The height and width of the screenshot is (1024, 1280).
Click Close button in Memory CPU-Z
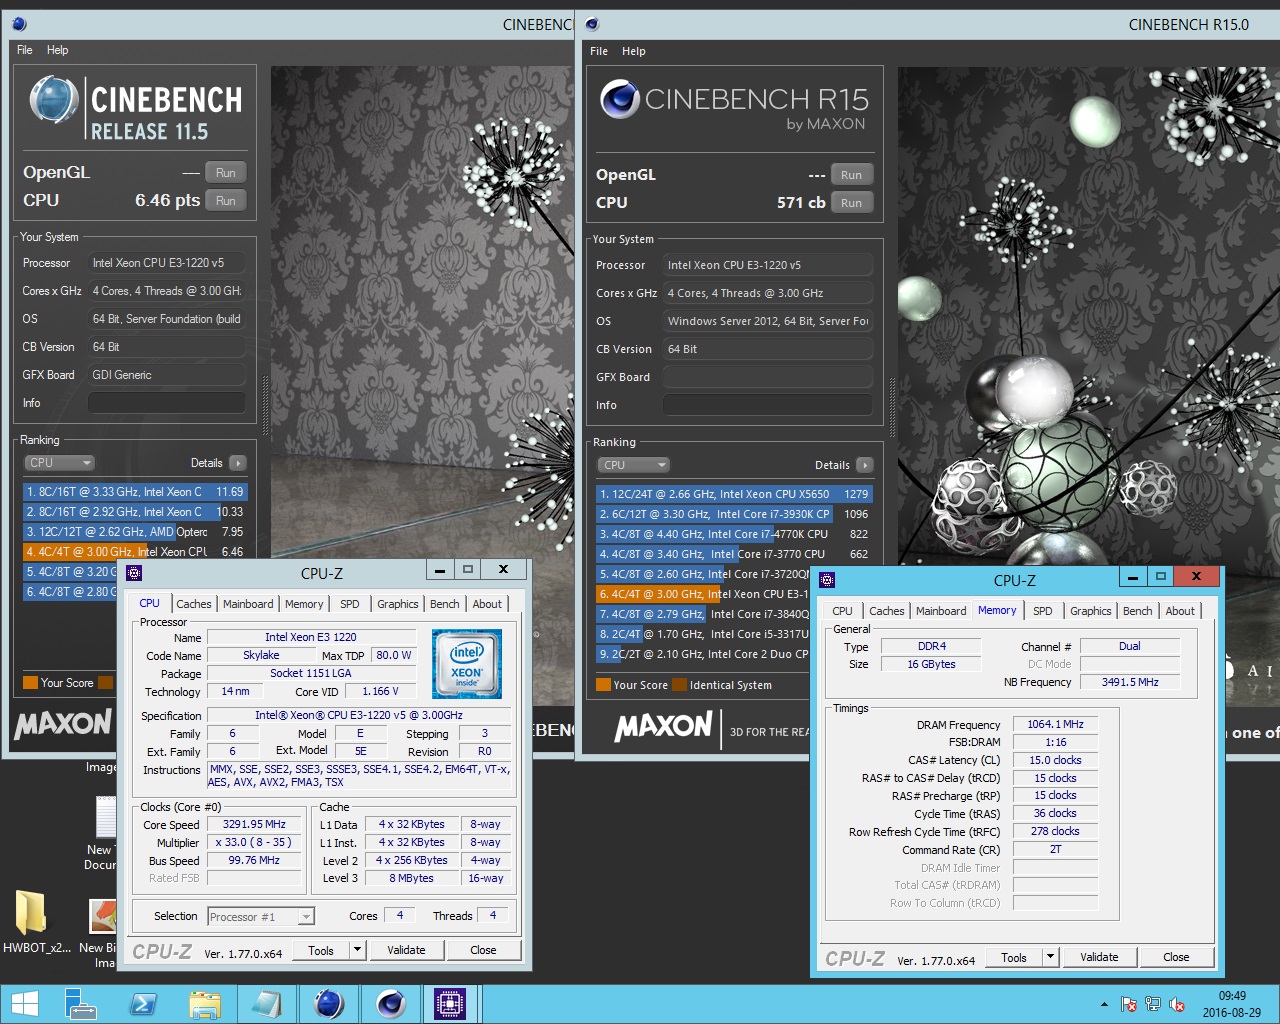pyautogui.click(x=1176, y=957)
